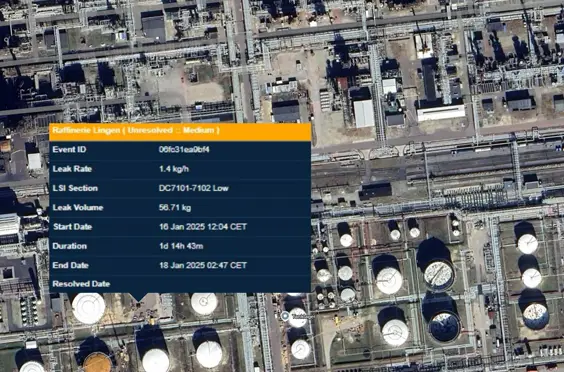
Task: Click the Leak Rate value 1.4 kg/h
Action: pyautogui.click(x=174, y=169)
